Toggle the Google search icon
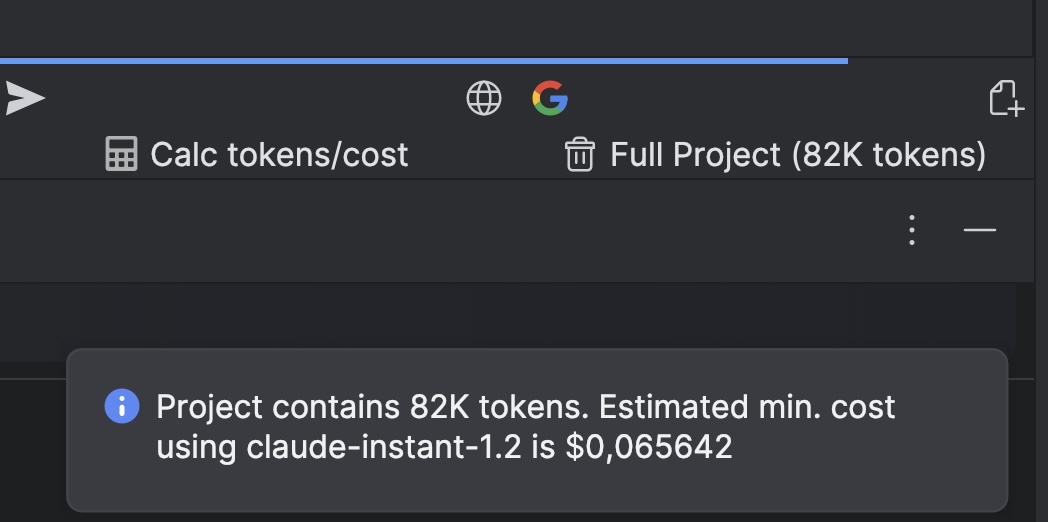 click(x=550, y=98)
